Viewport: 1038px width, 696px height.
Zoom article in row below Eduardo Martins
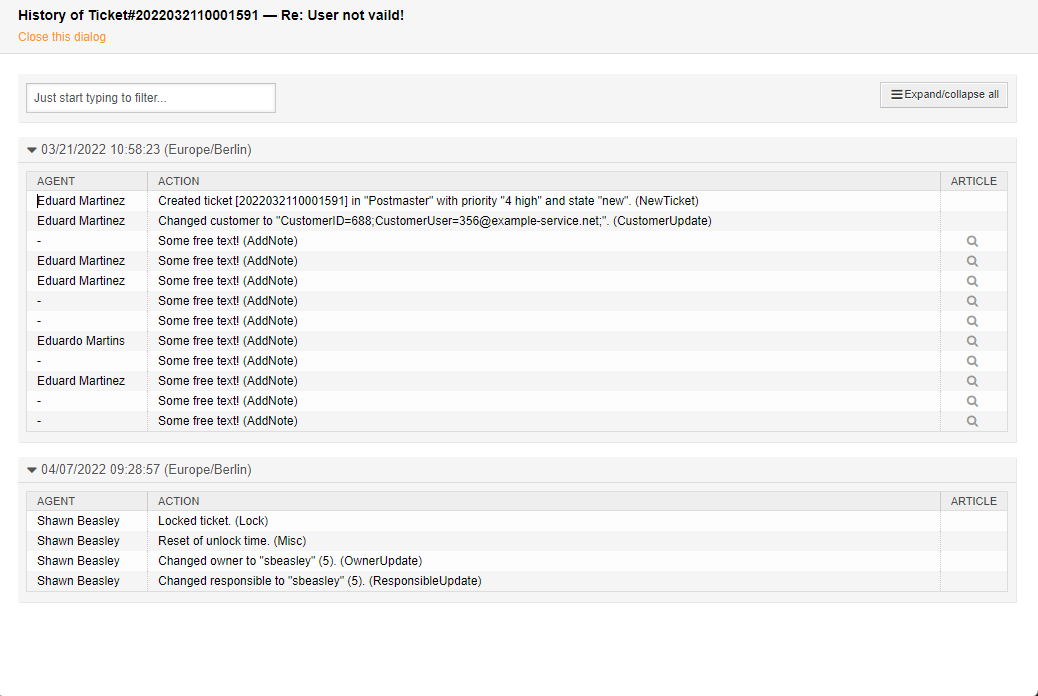pos(972,361)
